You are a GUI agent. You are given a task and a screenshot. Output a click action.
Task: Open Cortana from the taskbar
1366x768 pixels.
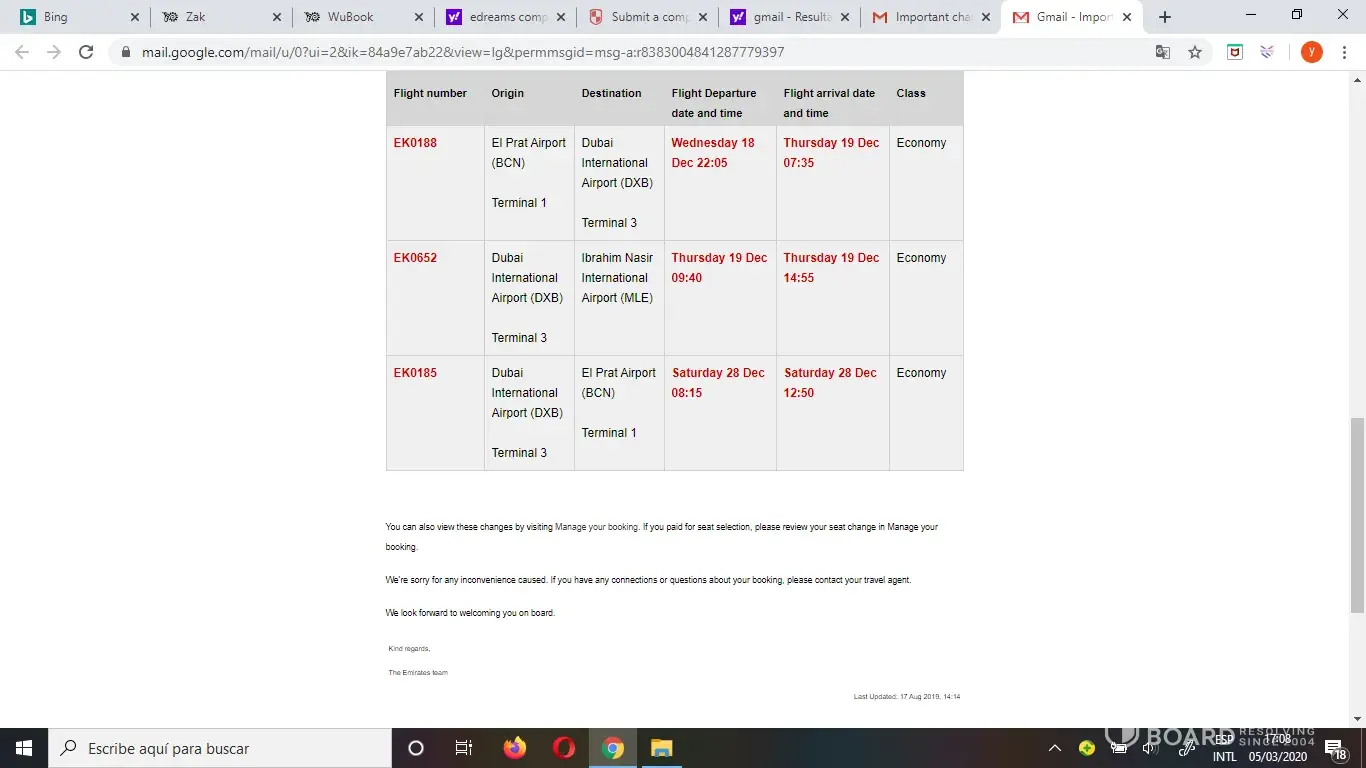[x=416, y=748]
